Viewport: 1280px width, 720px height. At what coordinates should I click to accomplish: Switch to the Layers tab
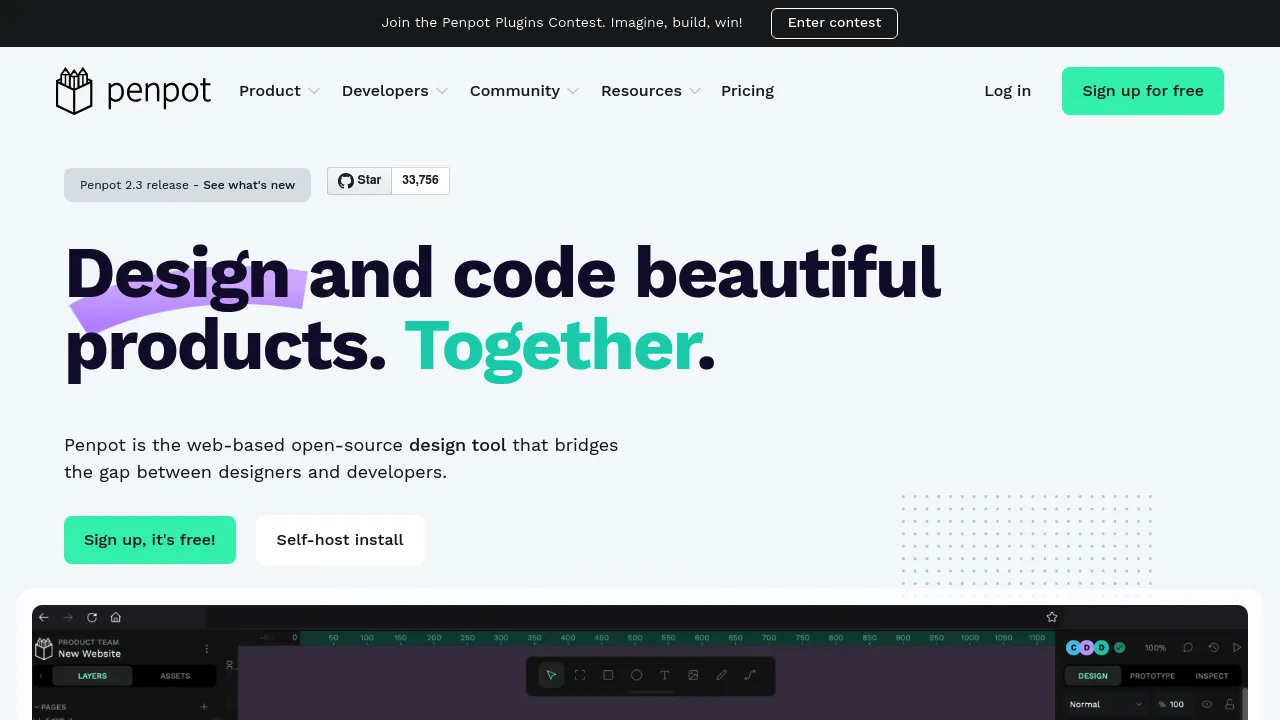(x=93, y=676)
